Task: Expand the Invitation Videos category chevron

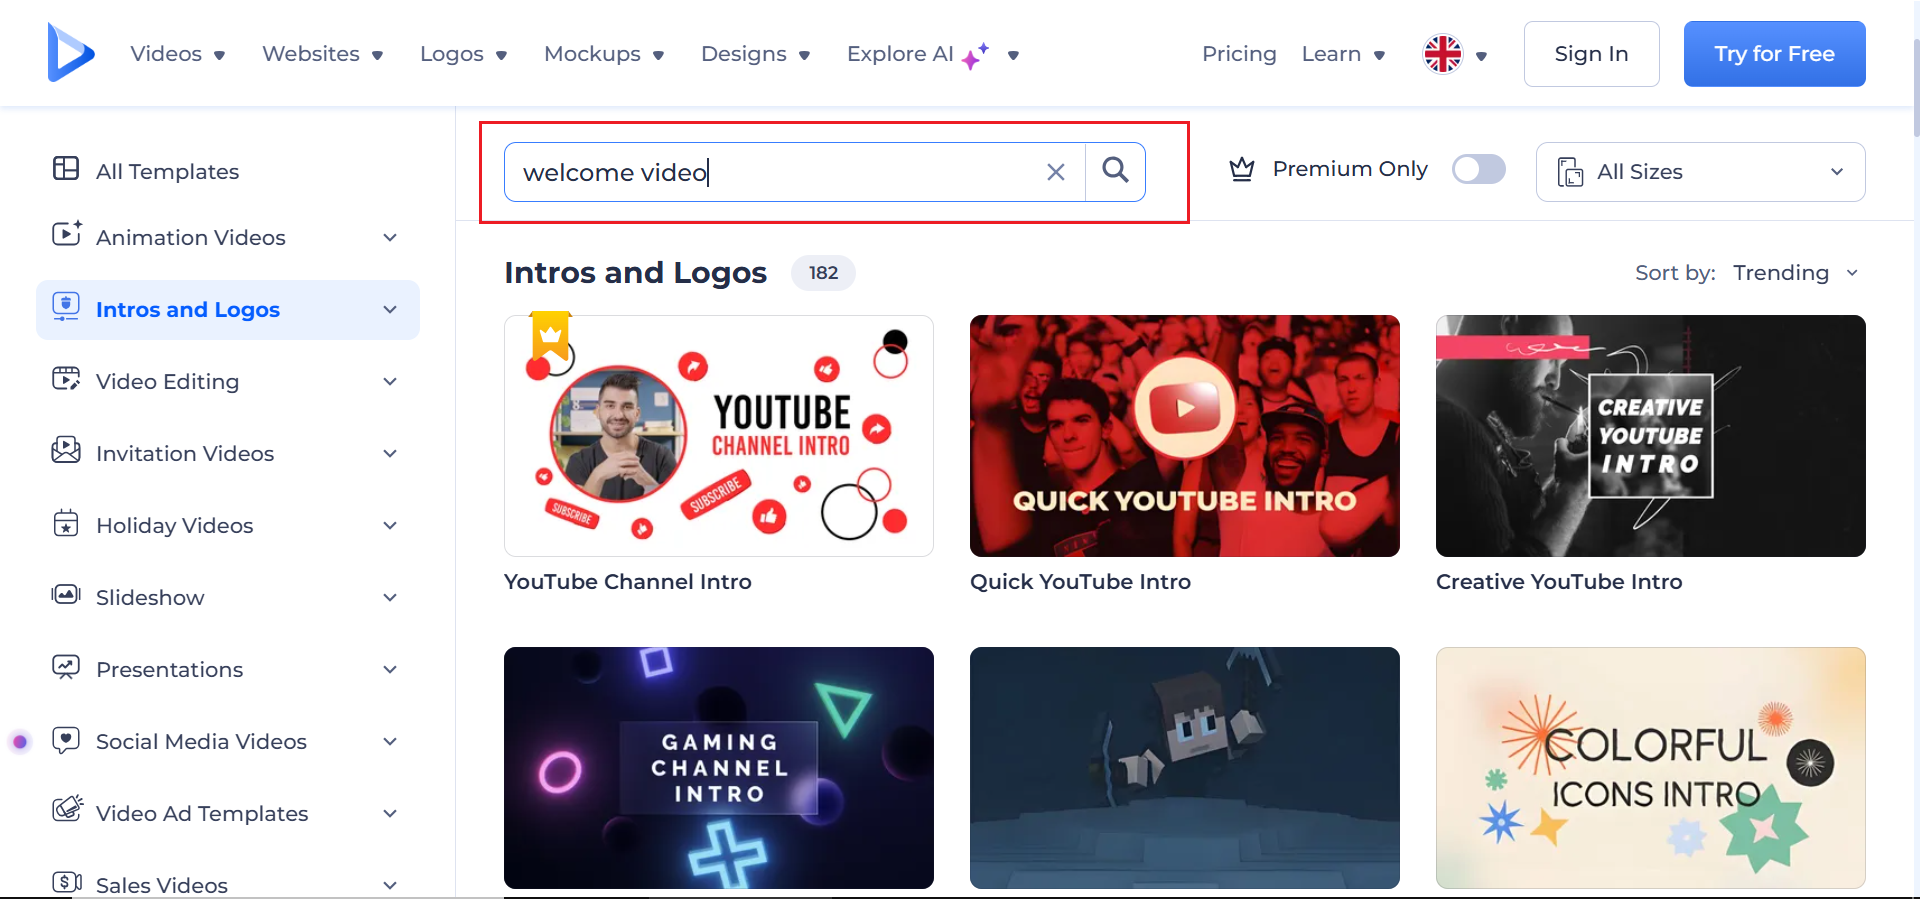Action: point(390,454)
